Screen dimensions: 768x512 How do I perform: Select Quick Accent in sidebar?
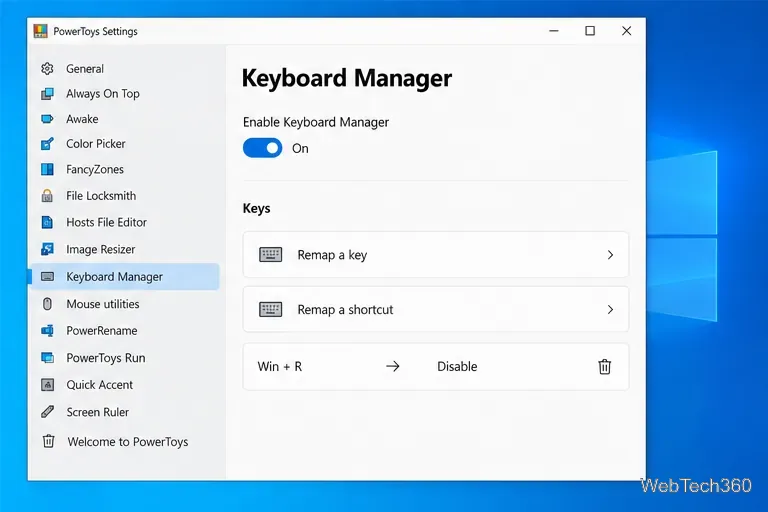click(100, 385)
